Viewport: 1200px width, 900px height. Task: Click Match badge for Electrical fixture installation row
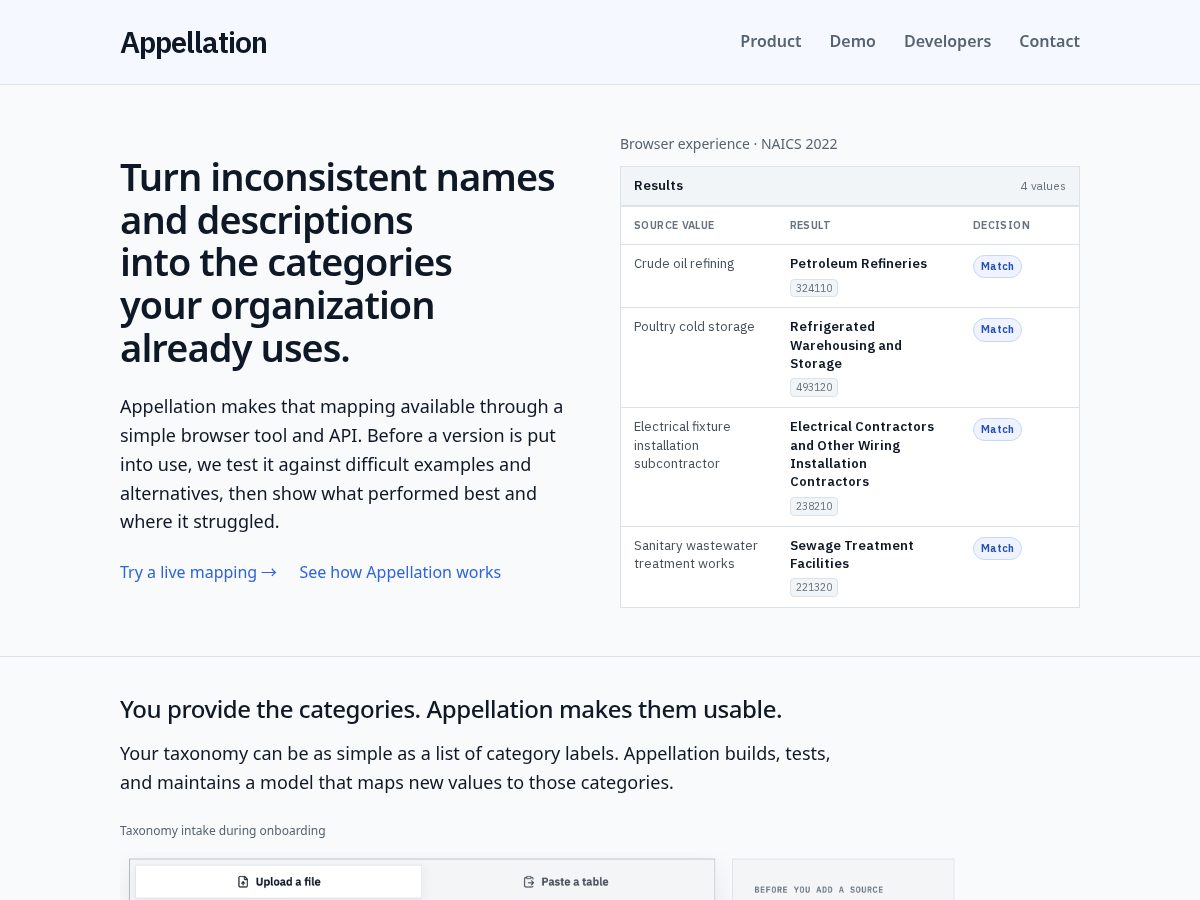[997, 429]
